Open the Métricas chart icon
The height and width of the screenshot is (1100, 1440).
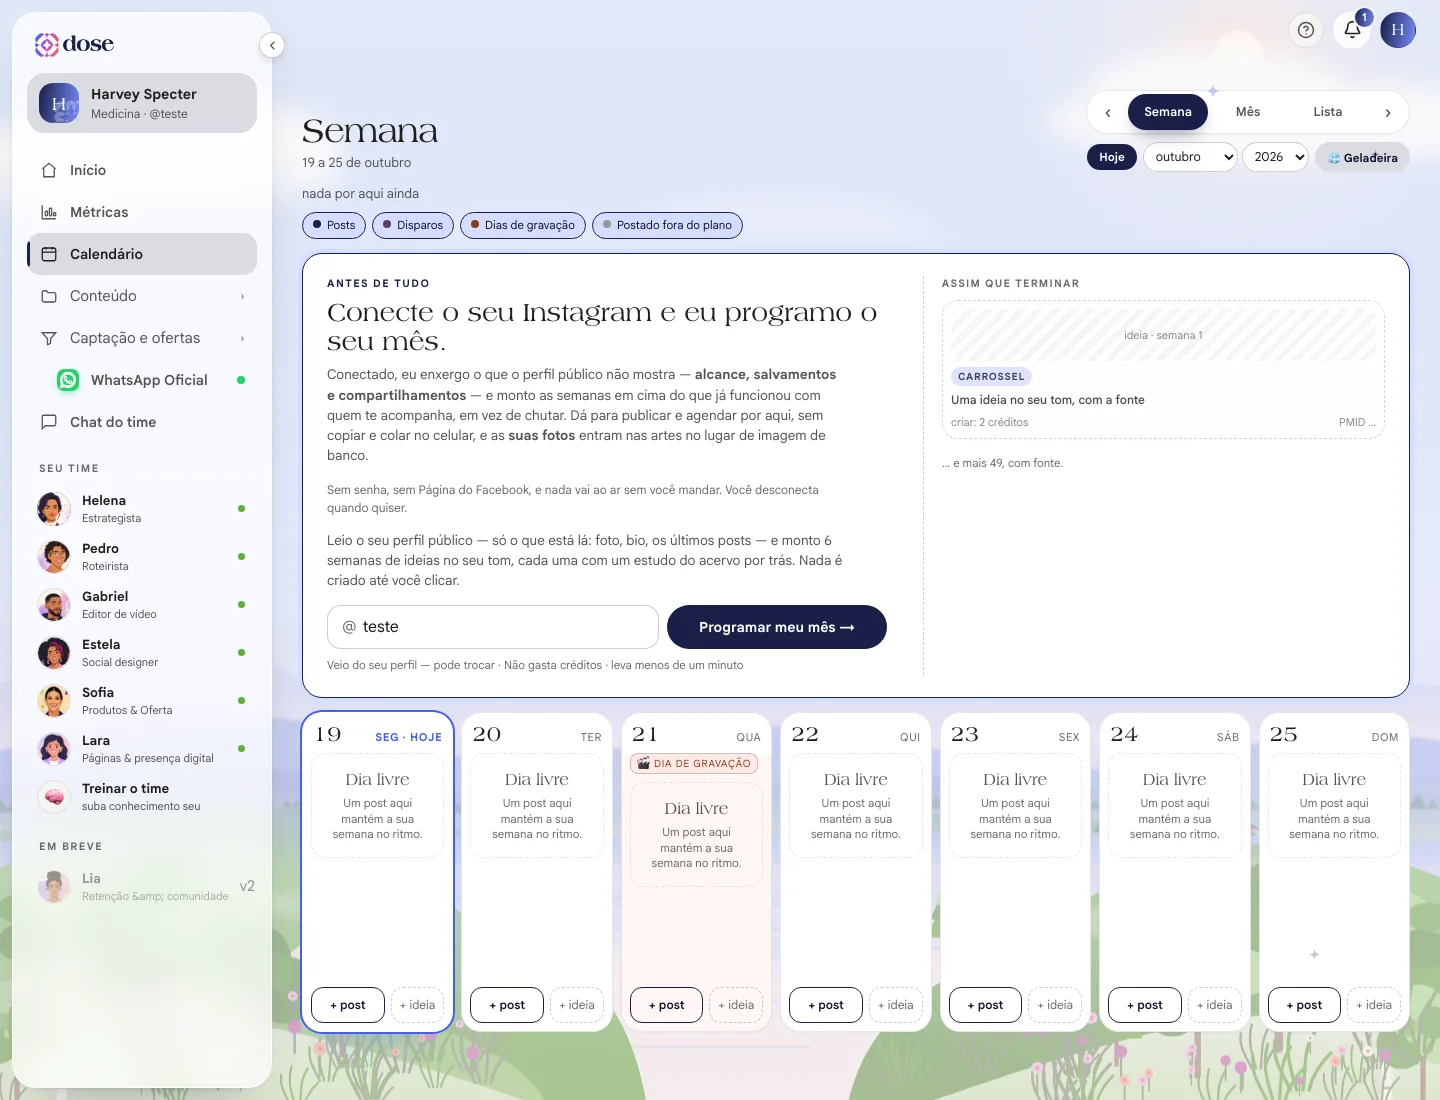pyautogui.click(x=49, y=212)
